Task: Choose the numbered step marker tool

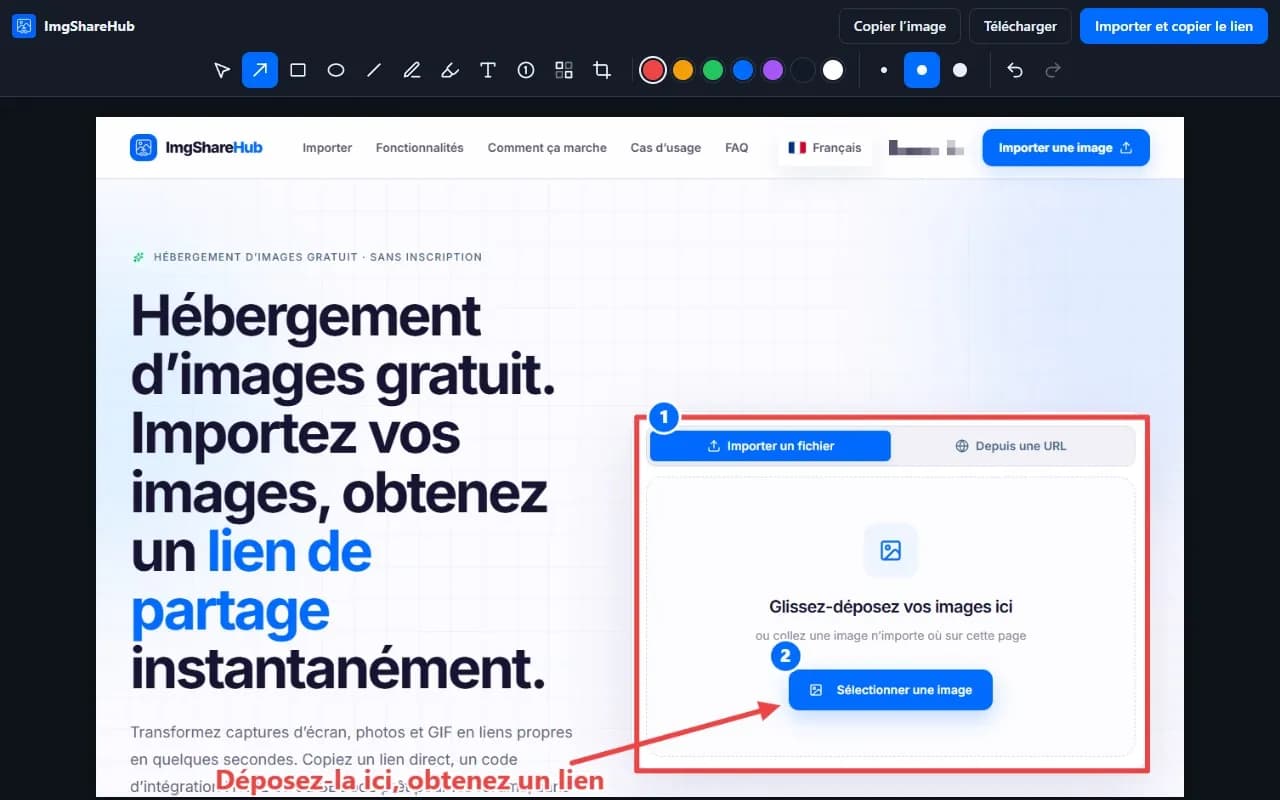Action: tap(526, 70)
